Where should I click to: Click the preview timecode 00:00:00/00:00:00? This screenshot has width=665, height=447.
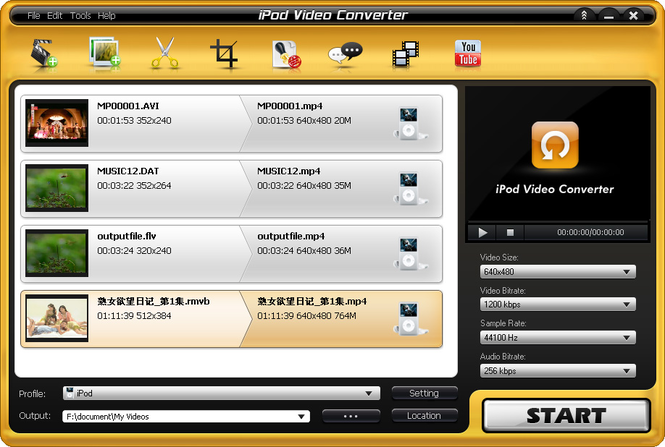[x=590, y=232]
